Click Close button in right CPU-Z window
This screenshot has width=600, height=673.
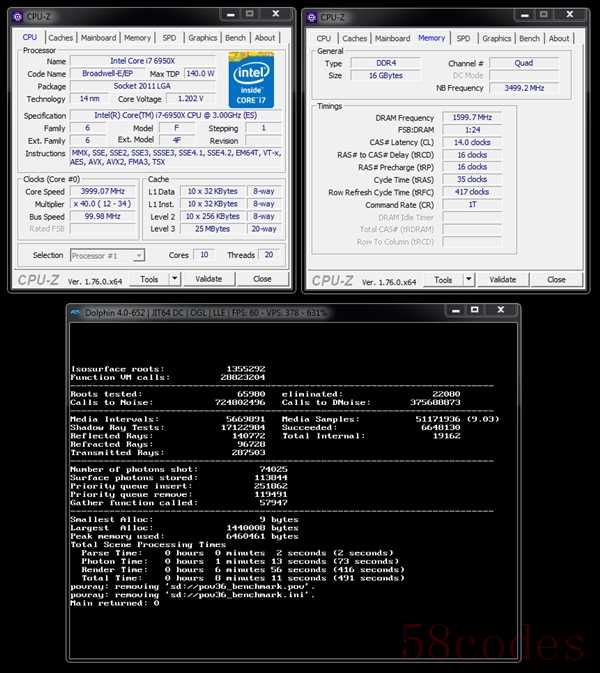pyautogui.click(x=556, y=280)
